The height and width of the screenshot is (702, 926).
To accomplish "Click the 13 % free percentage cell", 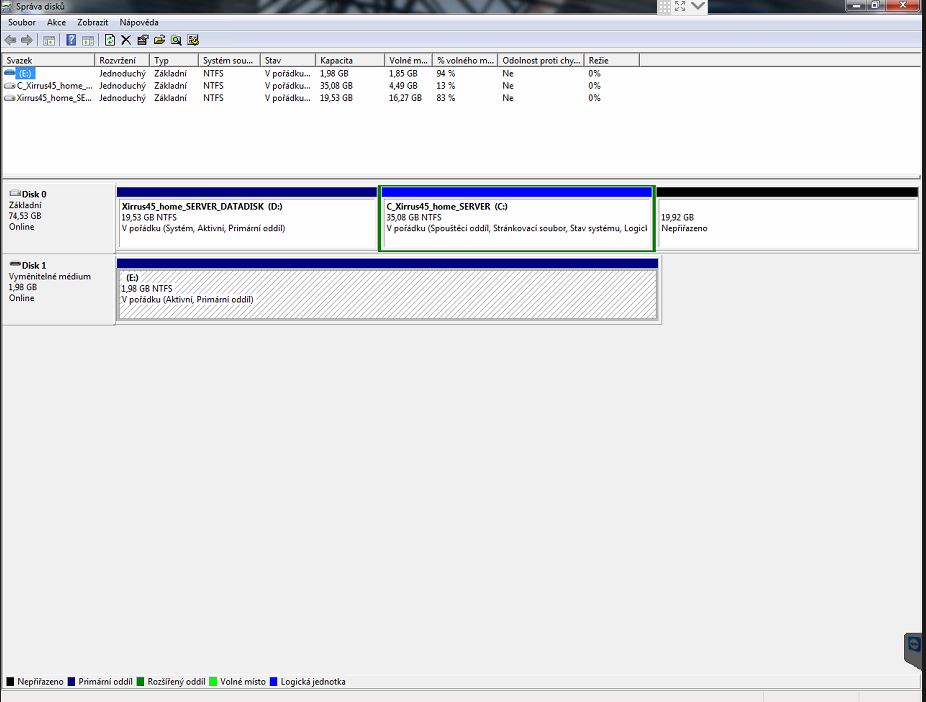I will (445, 86).
